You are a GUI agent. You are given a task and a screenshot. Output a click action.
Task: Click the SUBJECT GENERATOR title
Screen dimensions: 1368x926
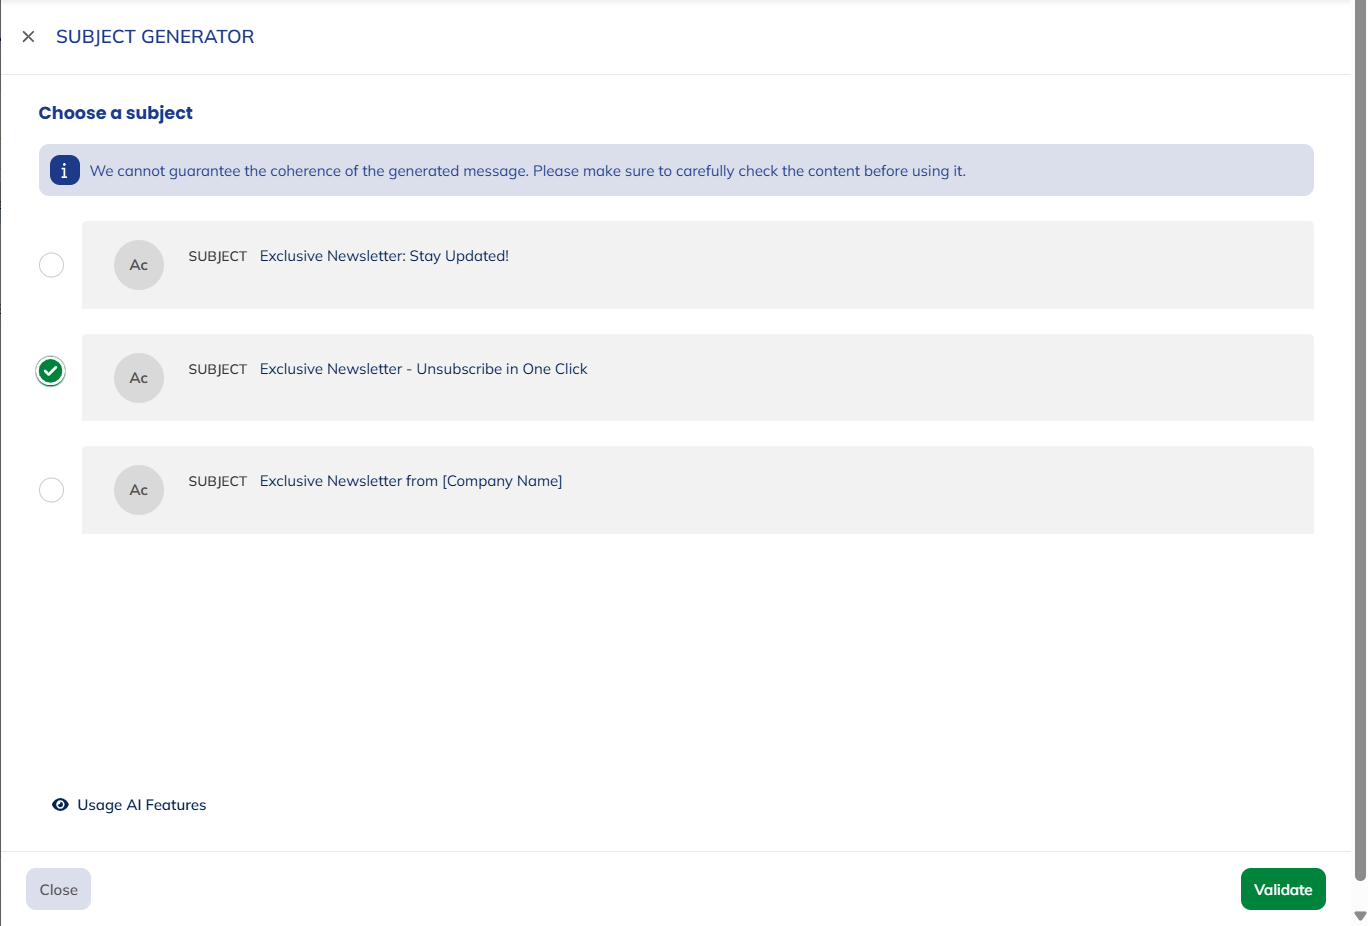click(x=155, y=37)
